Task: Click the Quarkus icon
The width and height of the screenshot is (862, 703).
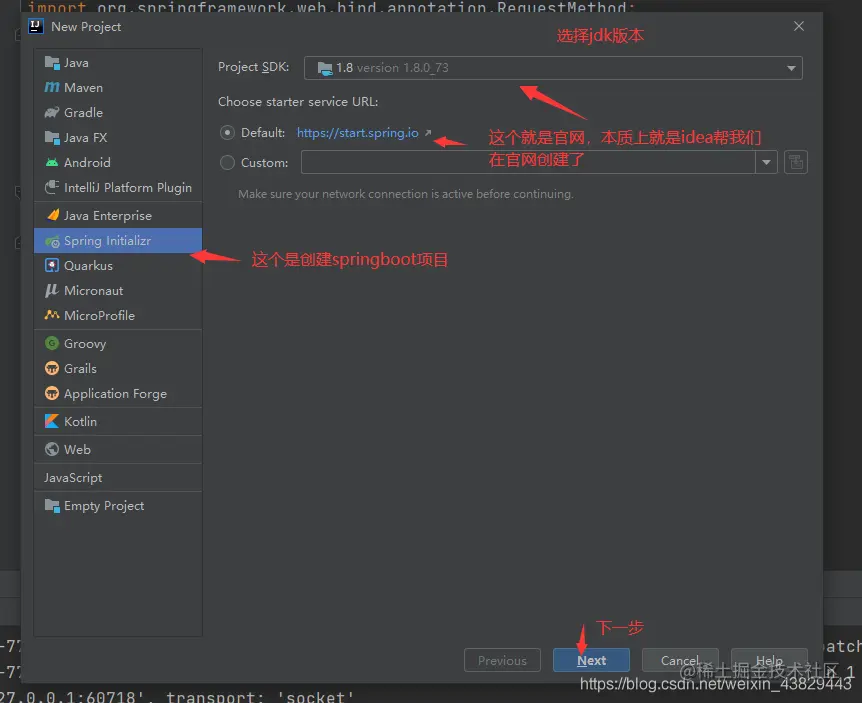Action: click(52, 265)
